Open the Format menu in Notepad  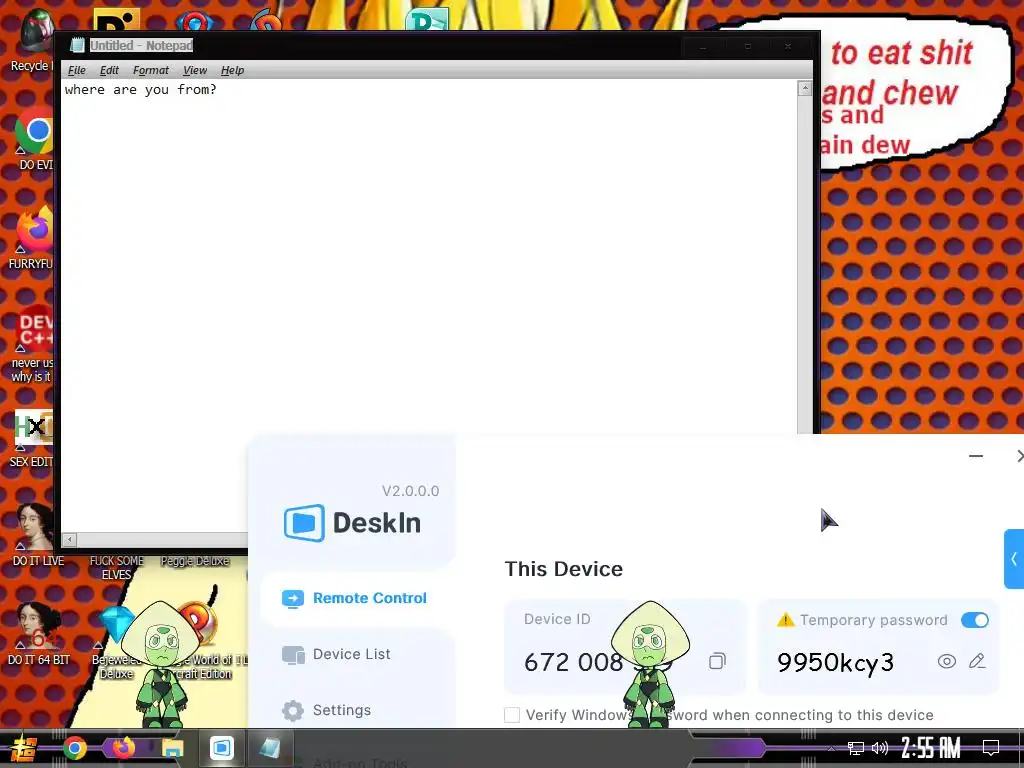point(151,70)
